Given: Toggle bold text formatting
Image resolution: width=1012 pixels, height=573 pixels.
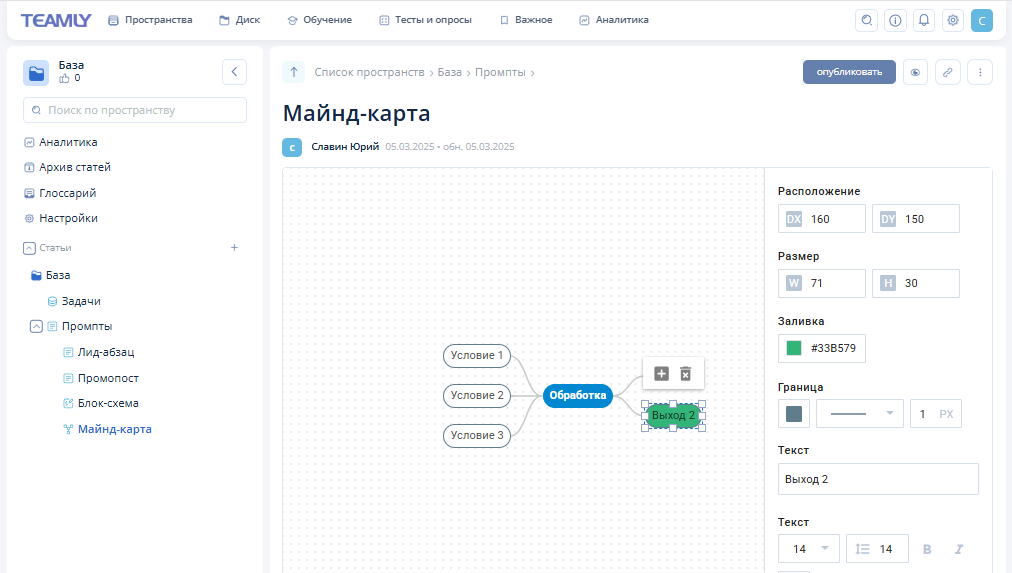Looking at the screenshot, I should pyautogui.click(x=926, y=549).
